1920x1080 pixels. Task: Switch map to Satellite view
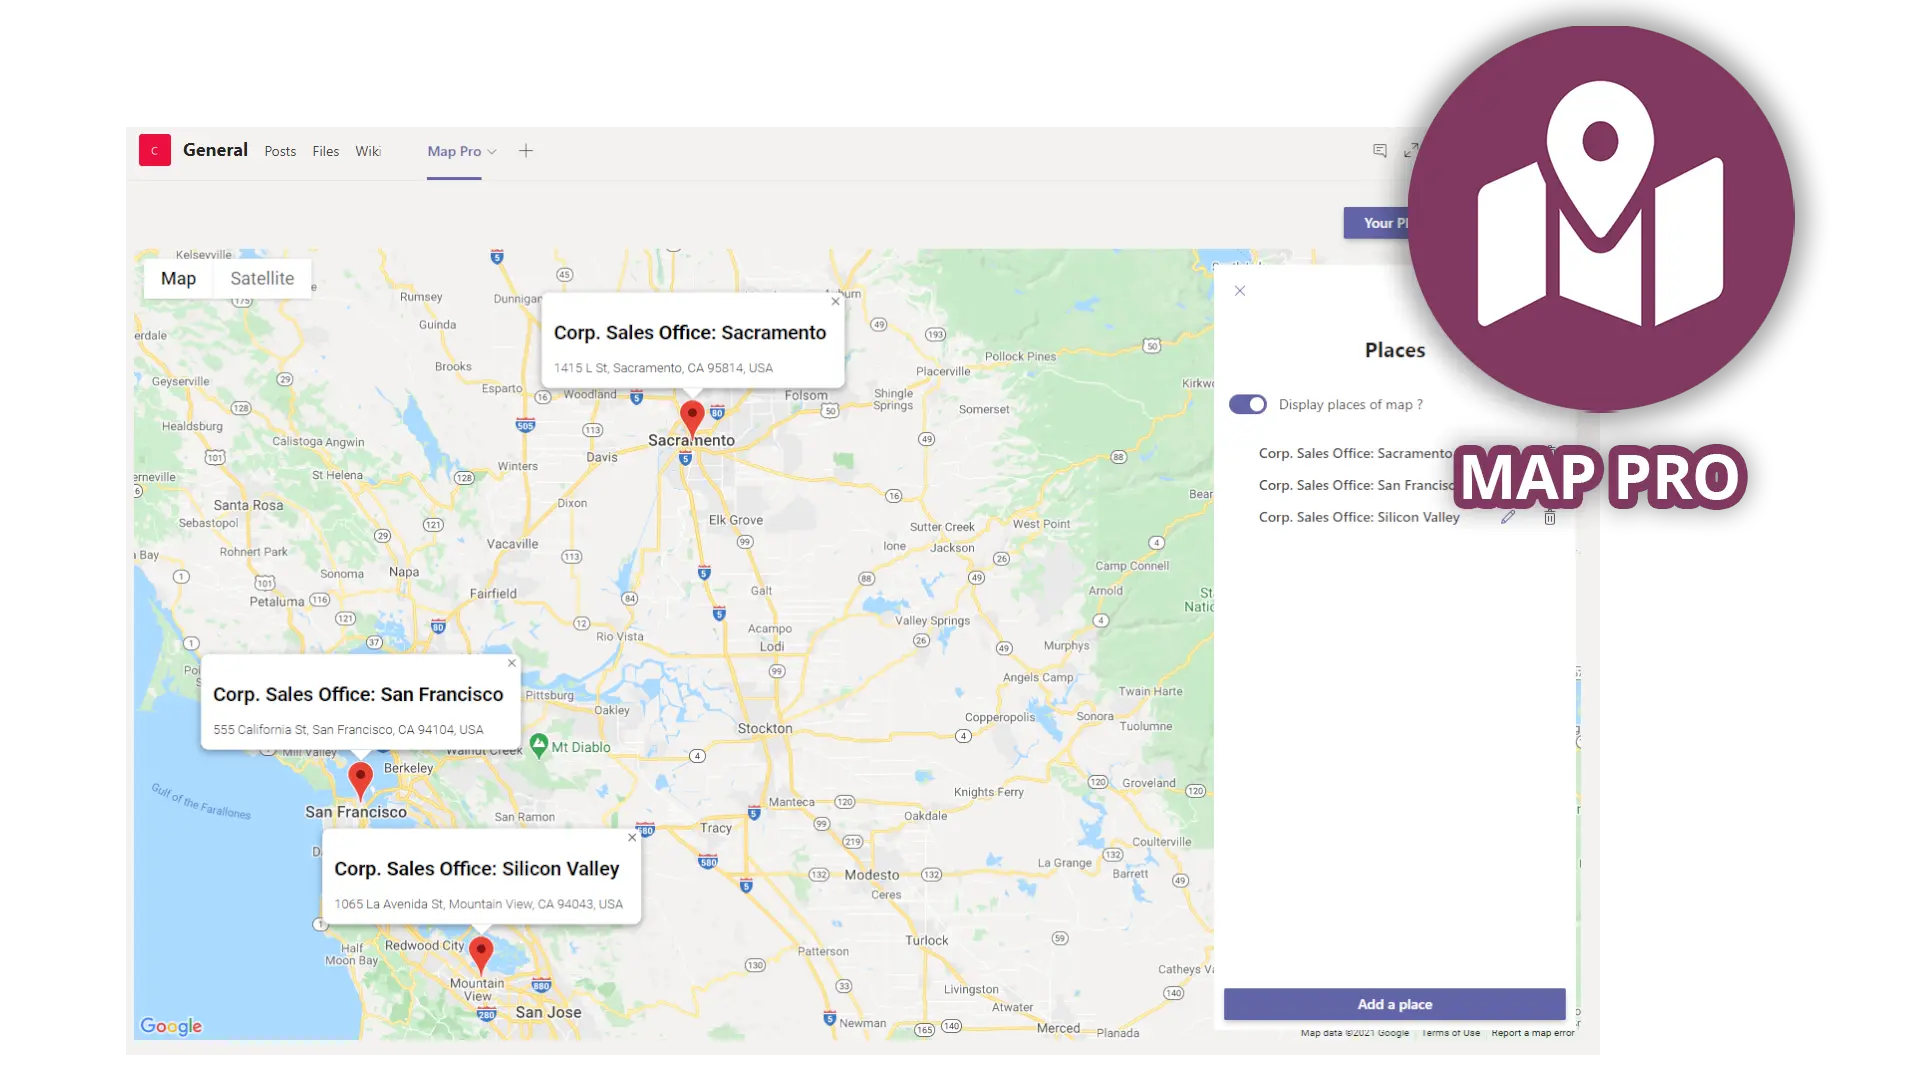262,278
